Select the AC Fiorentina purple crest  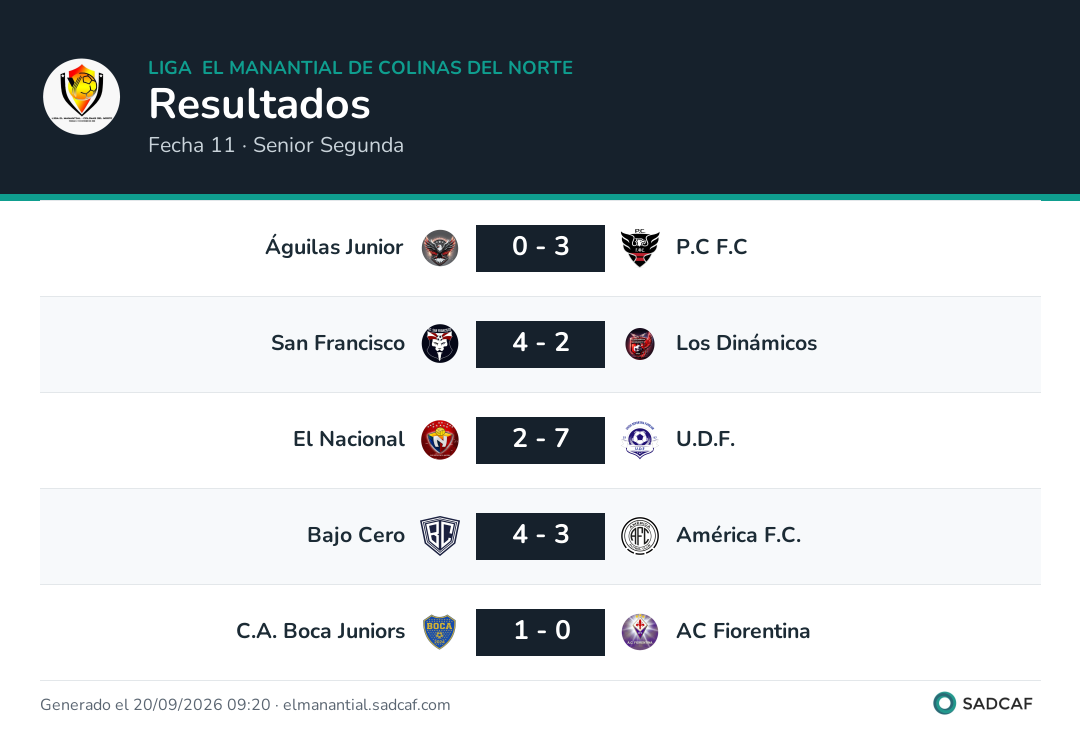640,632
